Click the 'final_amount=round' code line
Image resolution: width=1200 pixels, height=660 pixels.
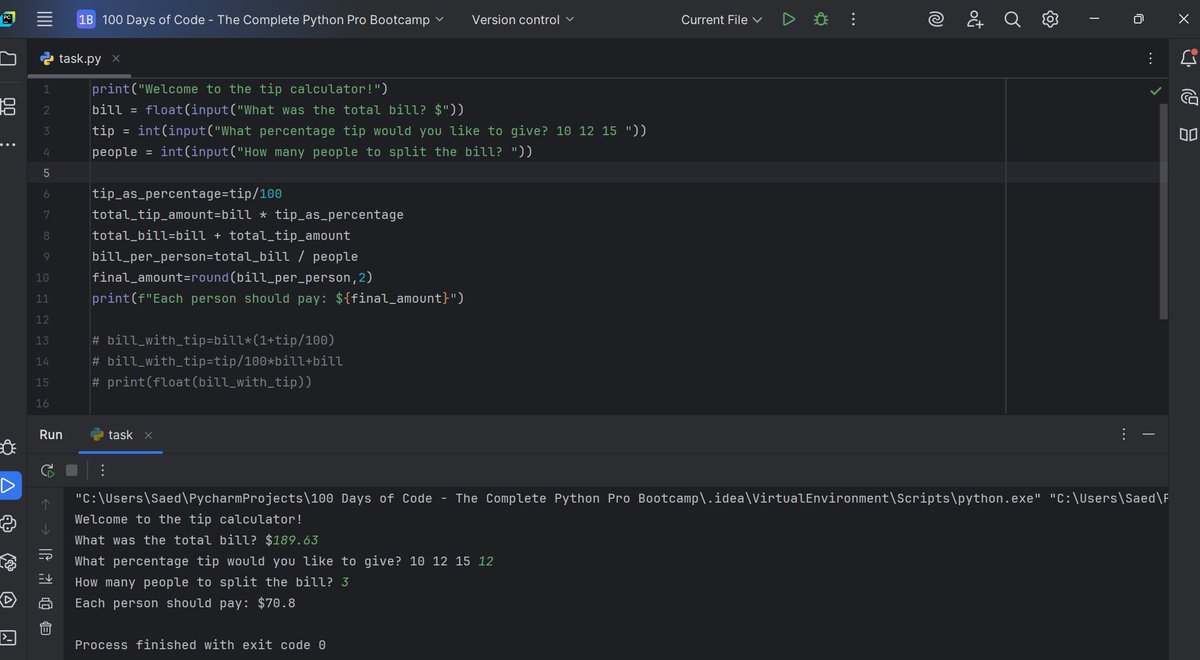233,277
